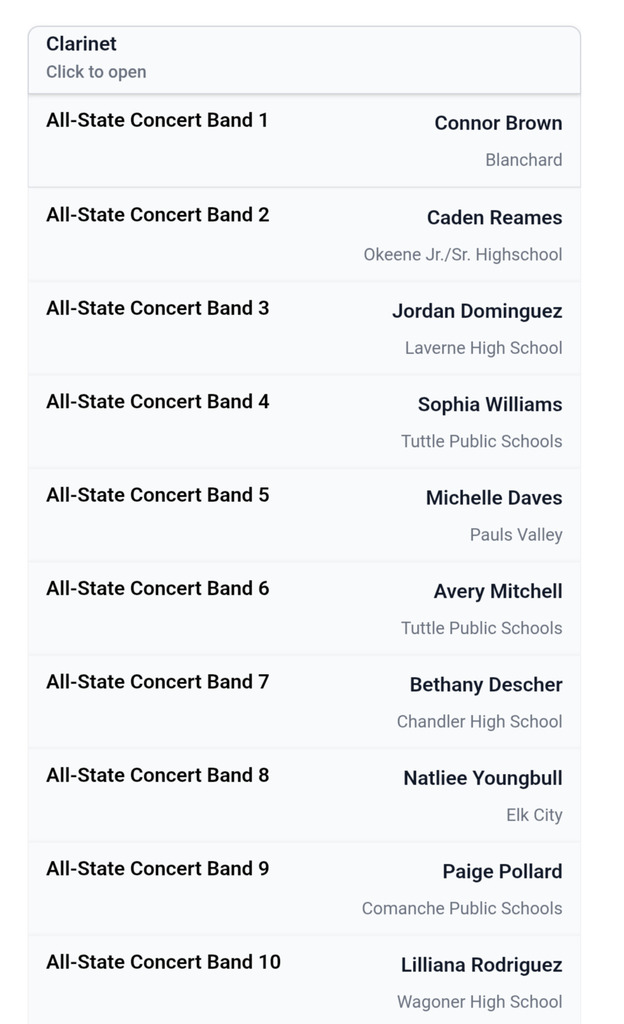Image resolution: width=624 pixels, height=1024 pixels.
Task: Open the All-State Concert Band 3 entry
Action: point(156,307)
